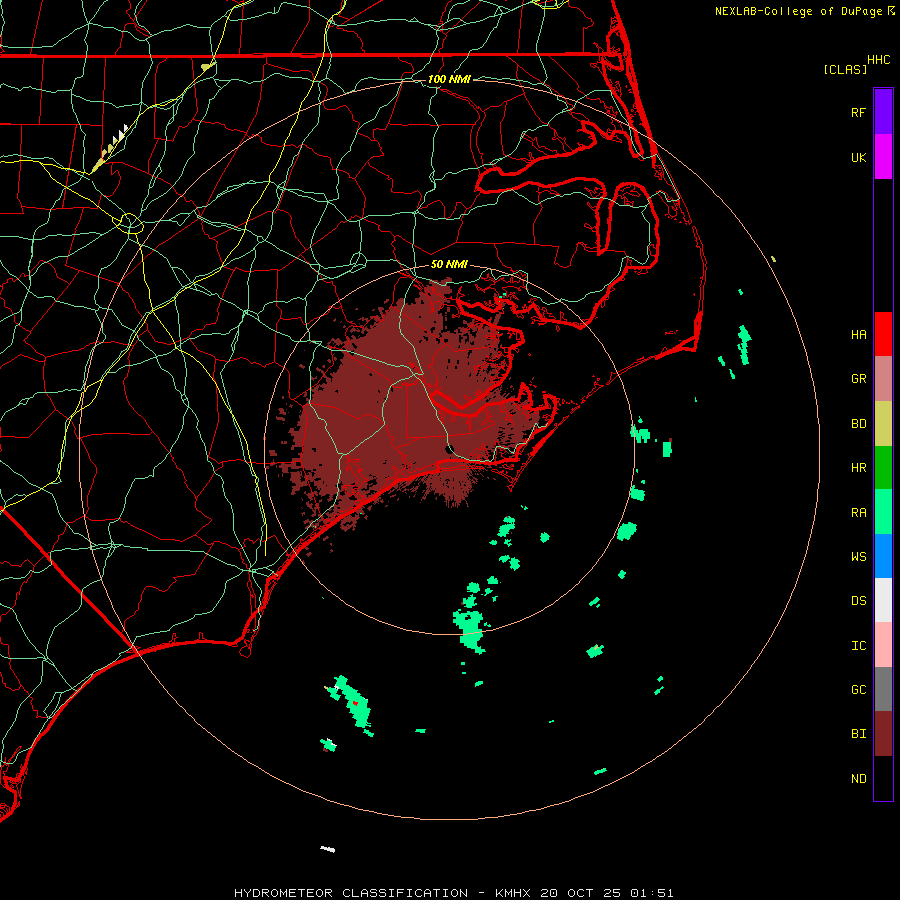The width and height of the screenshot is (900, 900).
Task: Pick the dark green HR legend swatch
Action: pos(883,468)
